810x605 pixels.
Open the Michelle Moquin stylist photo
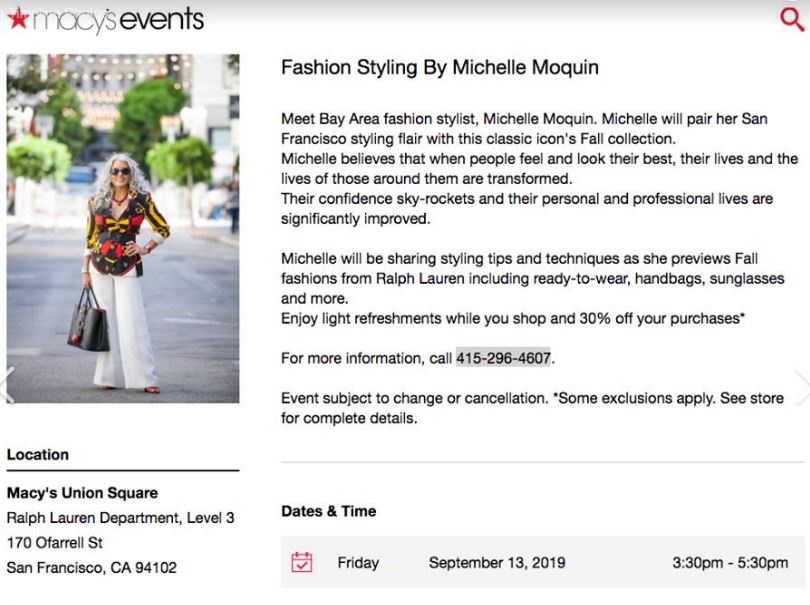click(123, 228)
